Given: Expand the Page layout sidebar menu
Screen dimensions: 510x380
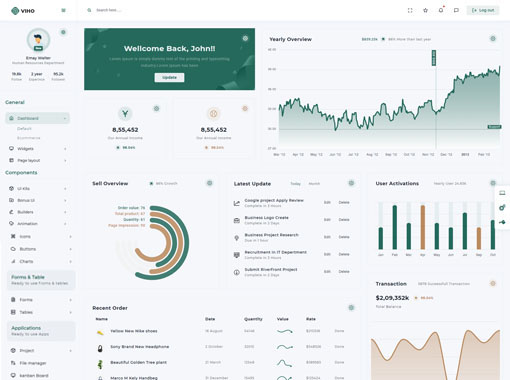Looking at the screenshot, I should pyautogui.click(x=37, y=160).
